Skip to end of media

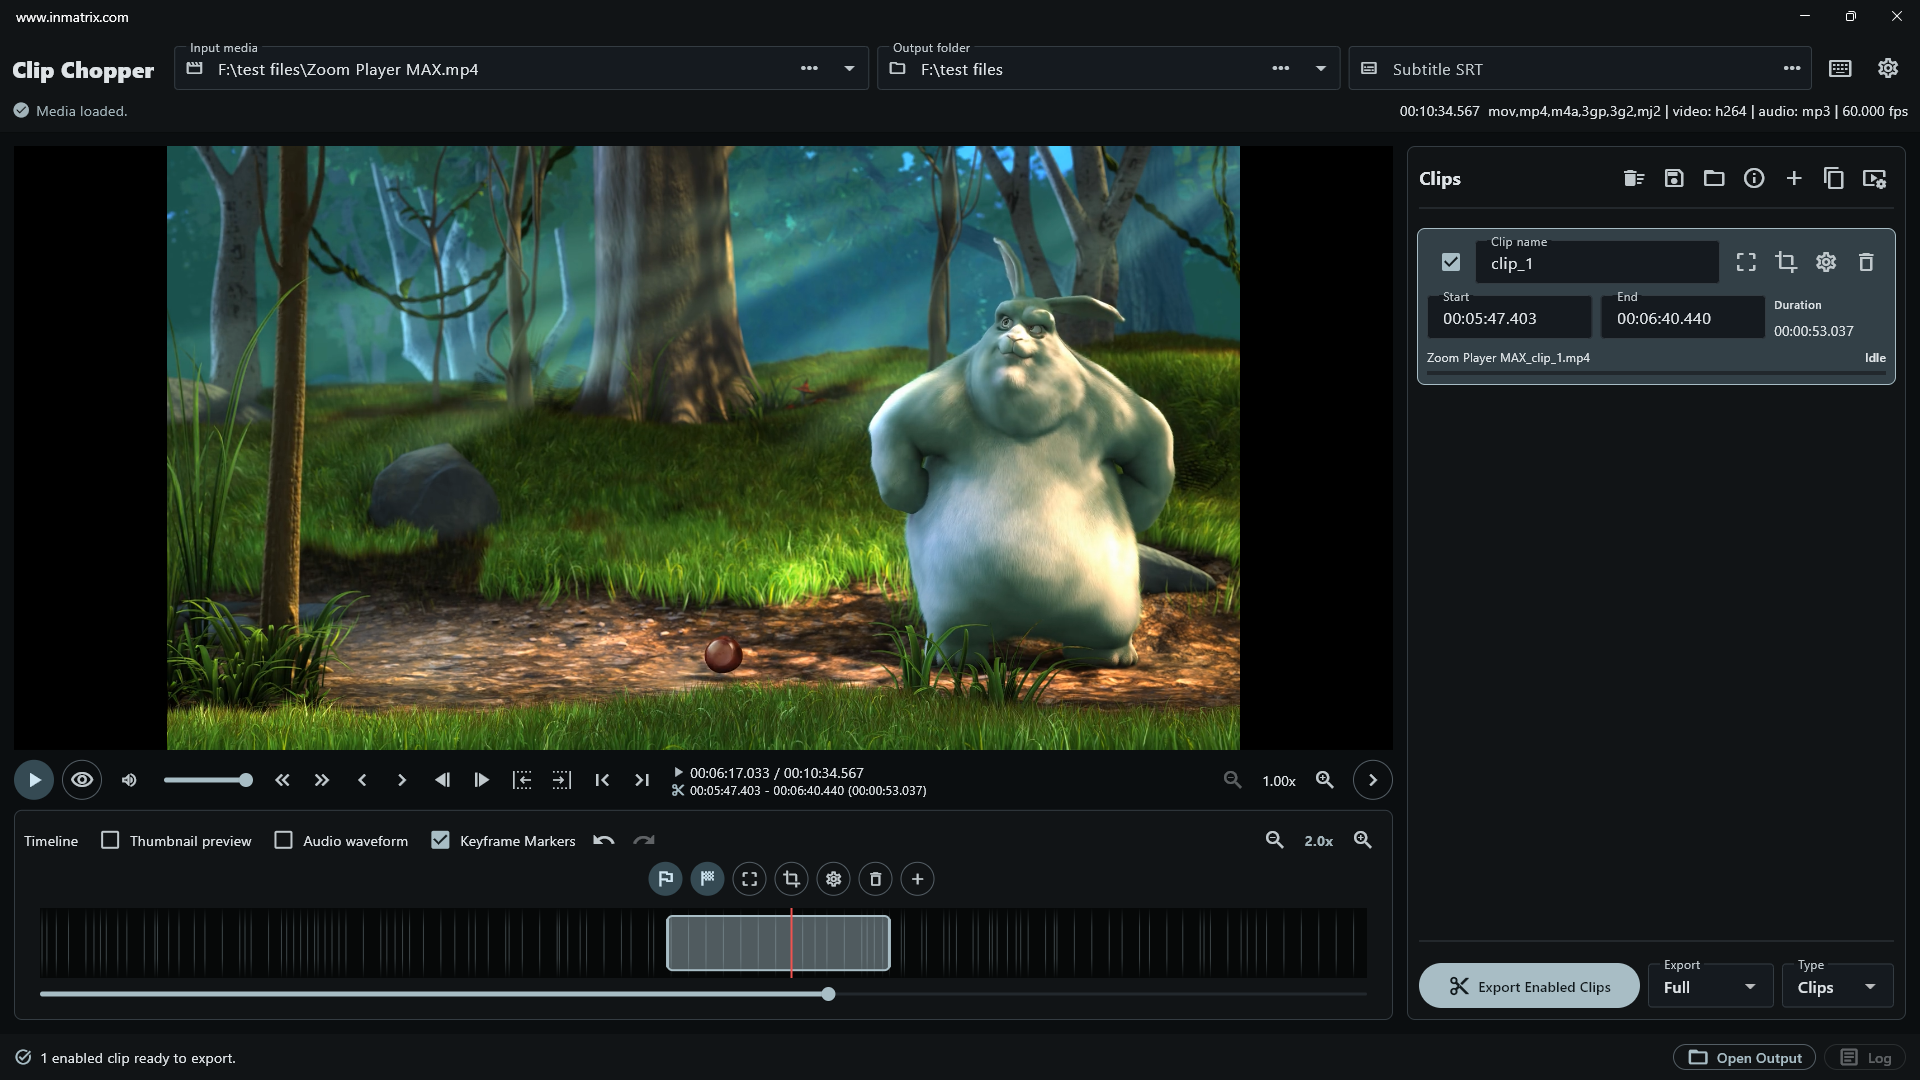(642, 780)
